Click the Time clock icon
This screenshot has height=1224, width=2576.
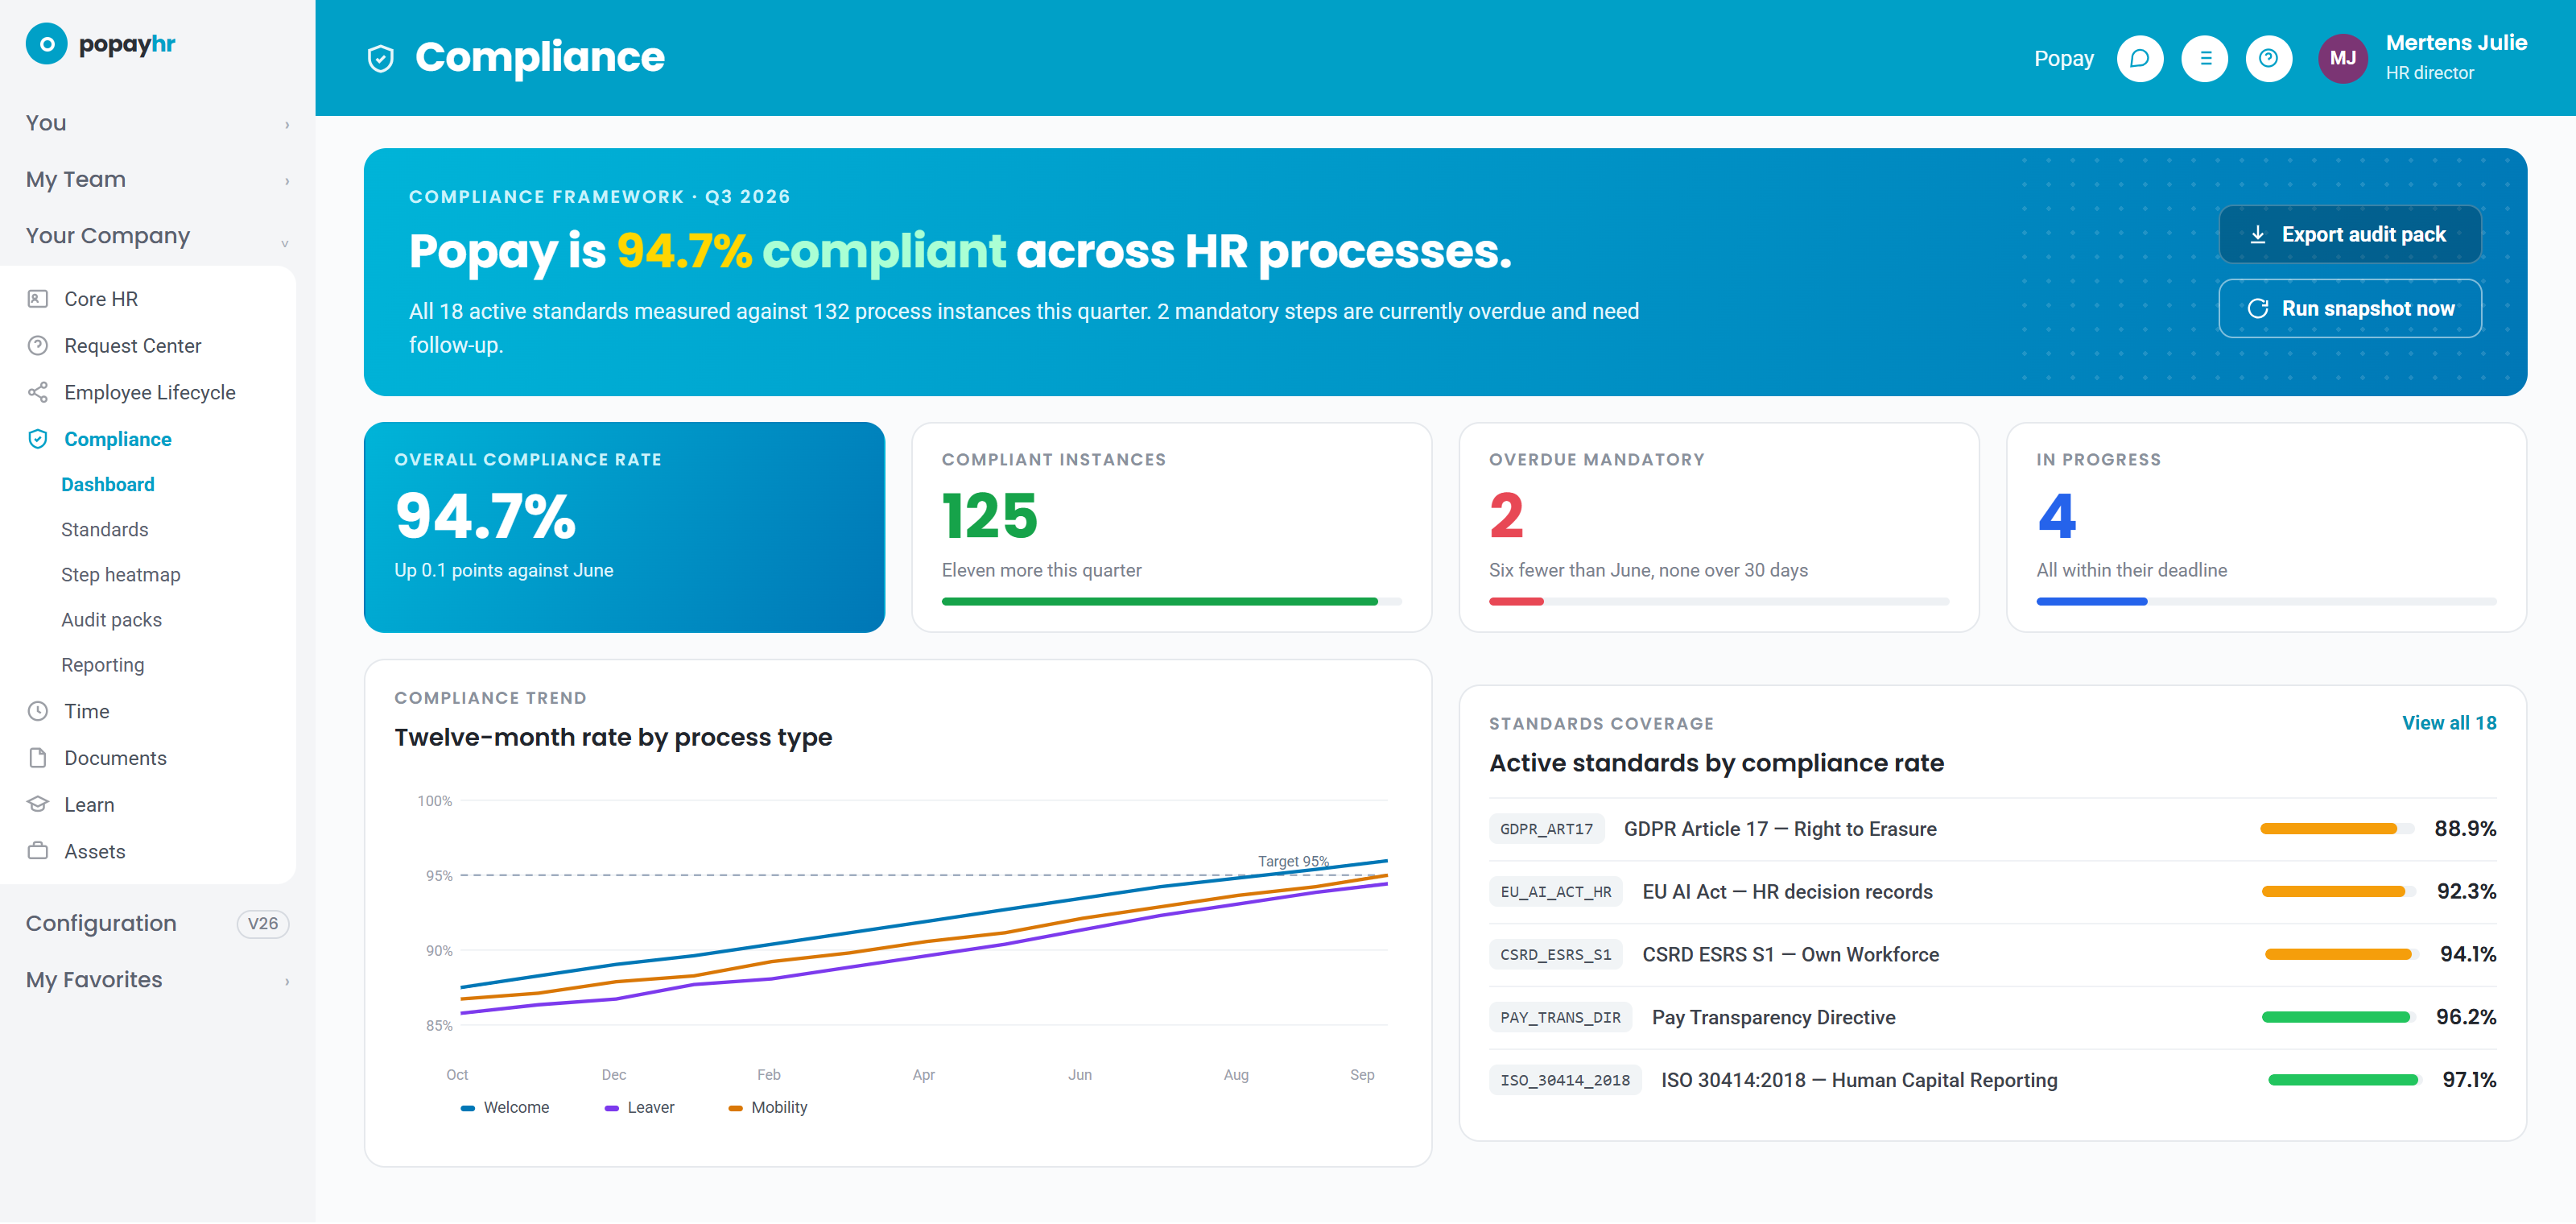[x=38, y=711]
